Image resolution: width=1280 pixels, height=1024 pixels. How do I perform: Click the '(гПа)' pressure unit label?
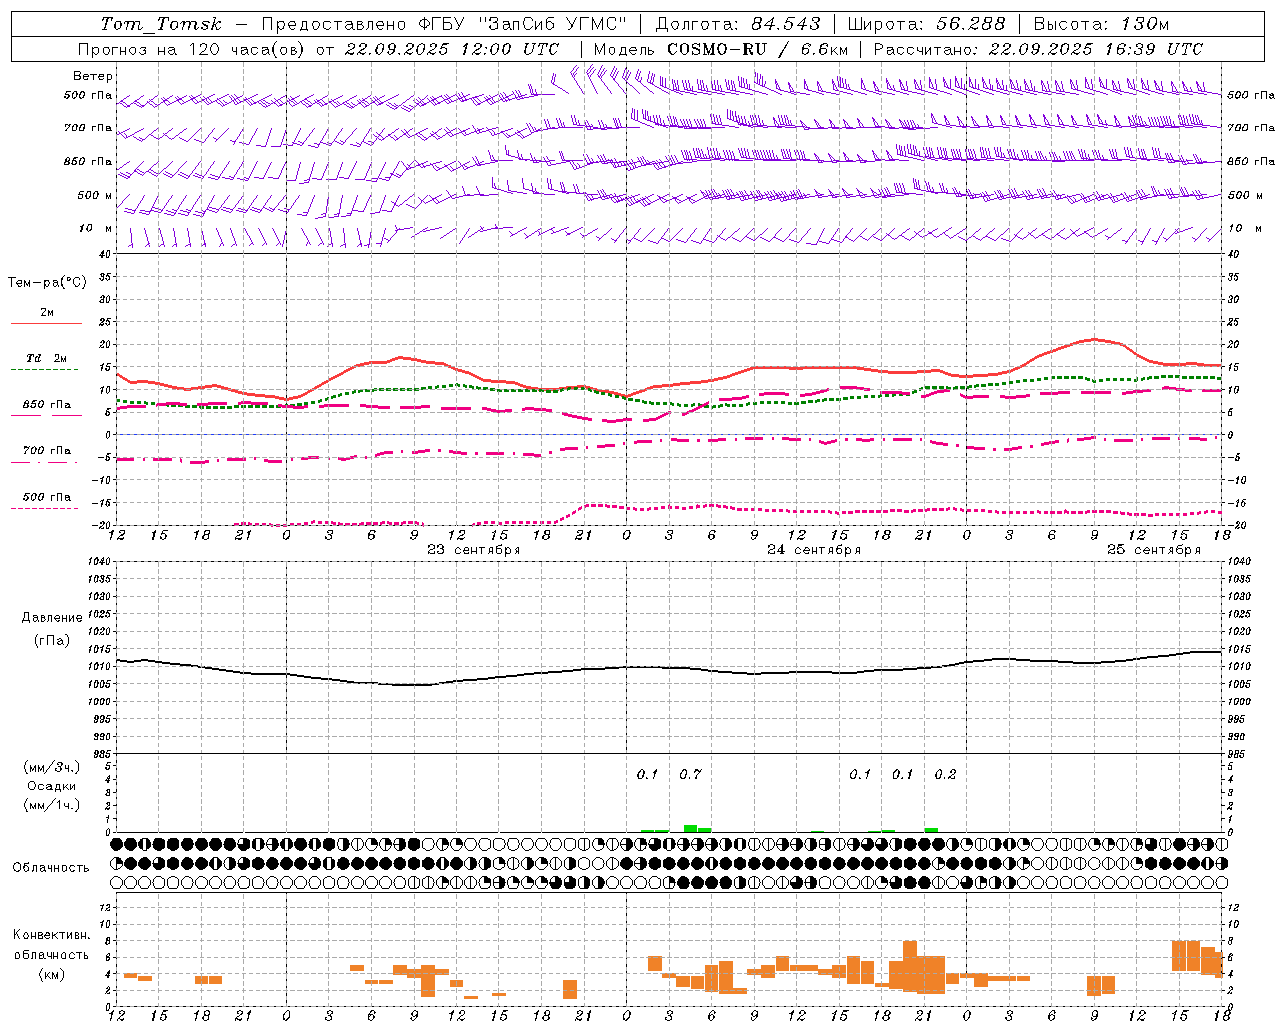pos(52,641)
